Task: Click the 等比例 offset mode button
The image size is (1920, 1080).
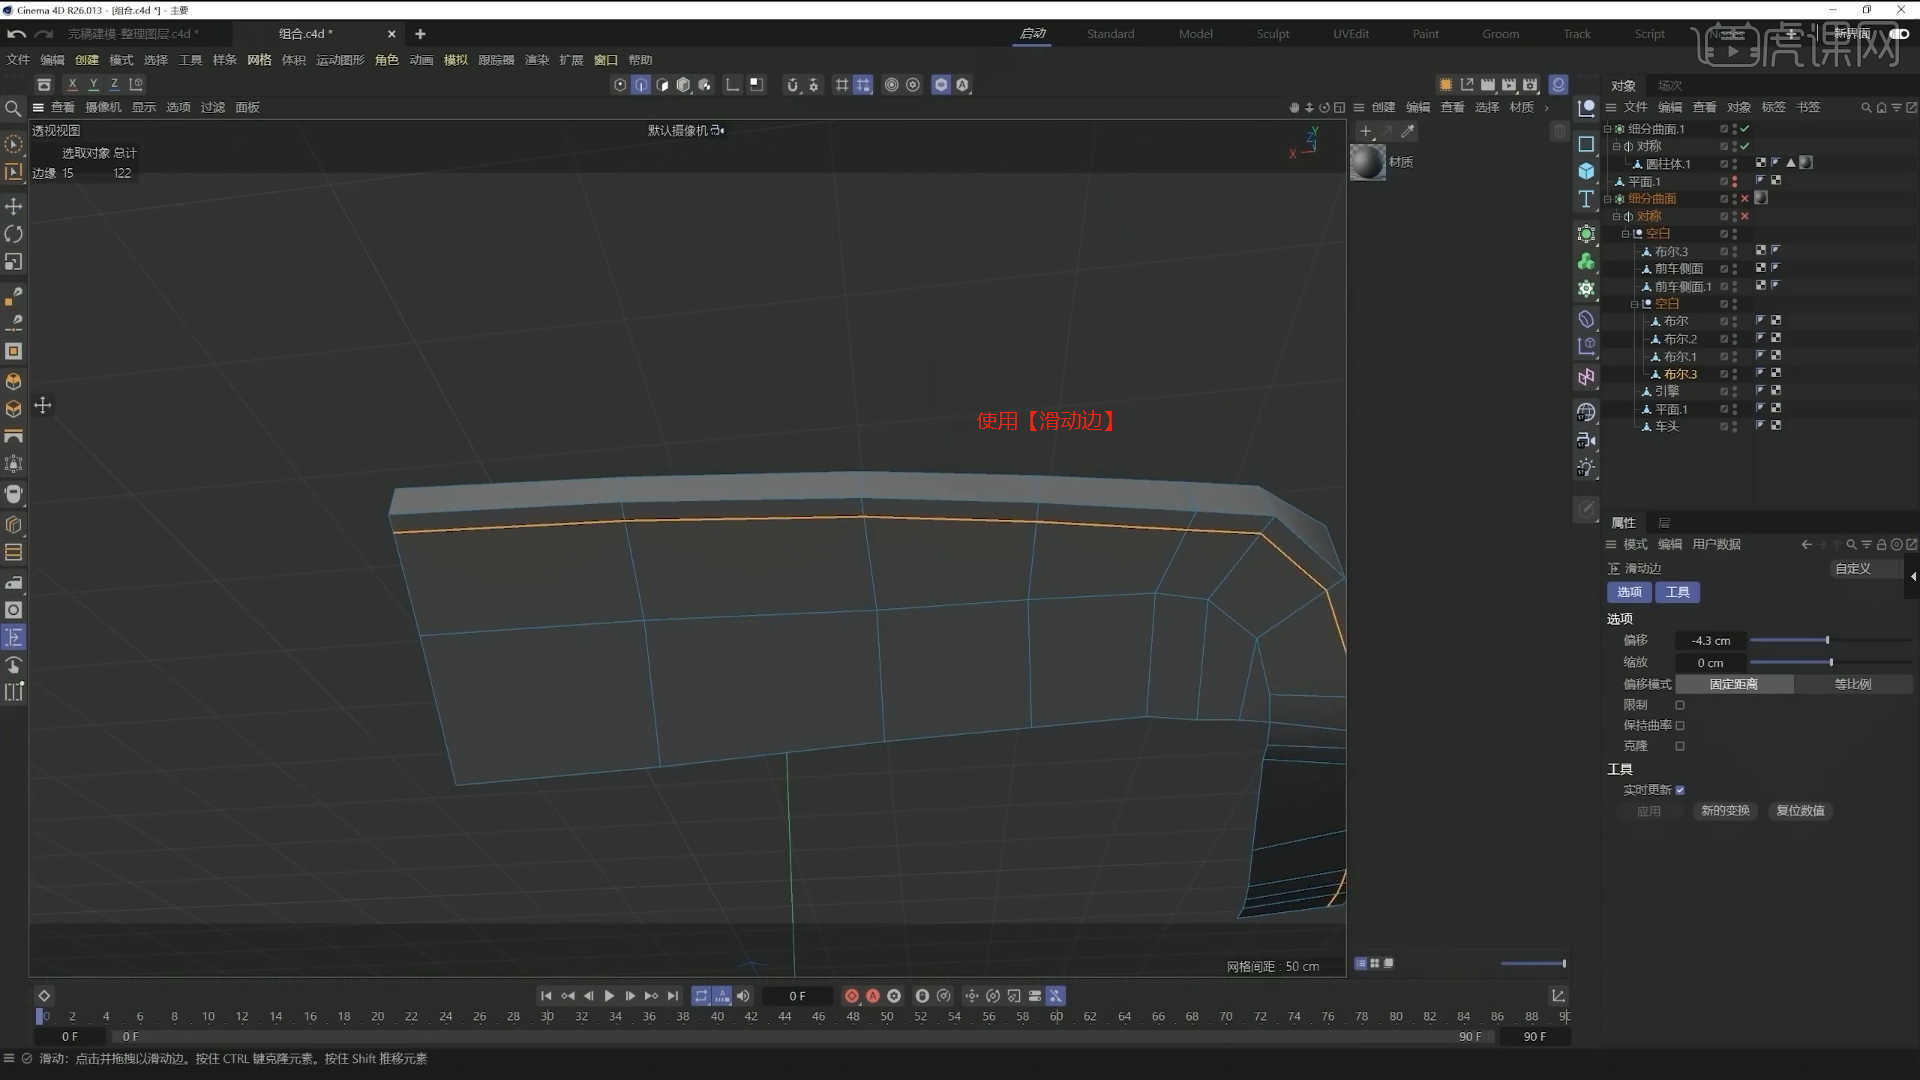Action: click(x=1853, y=684)
